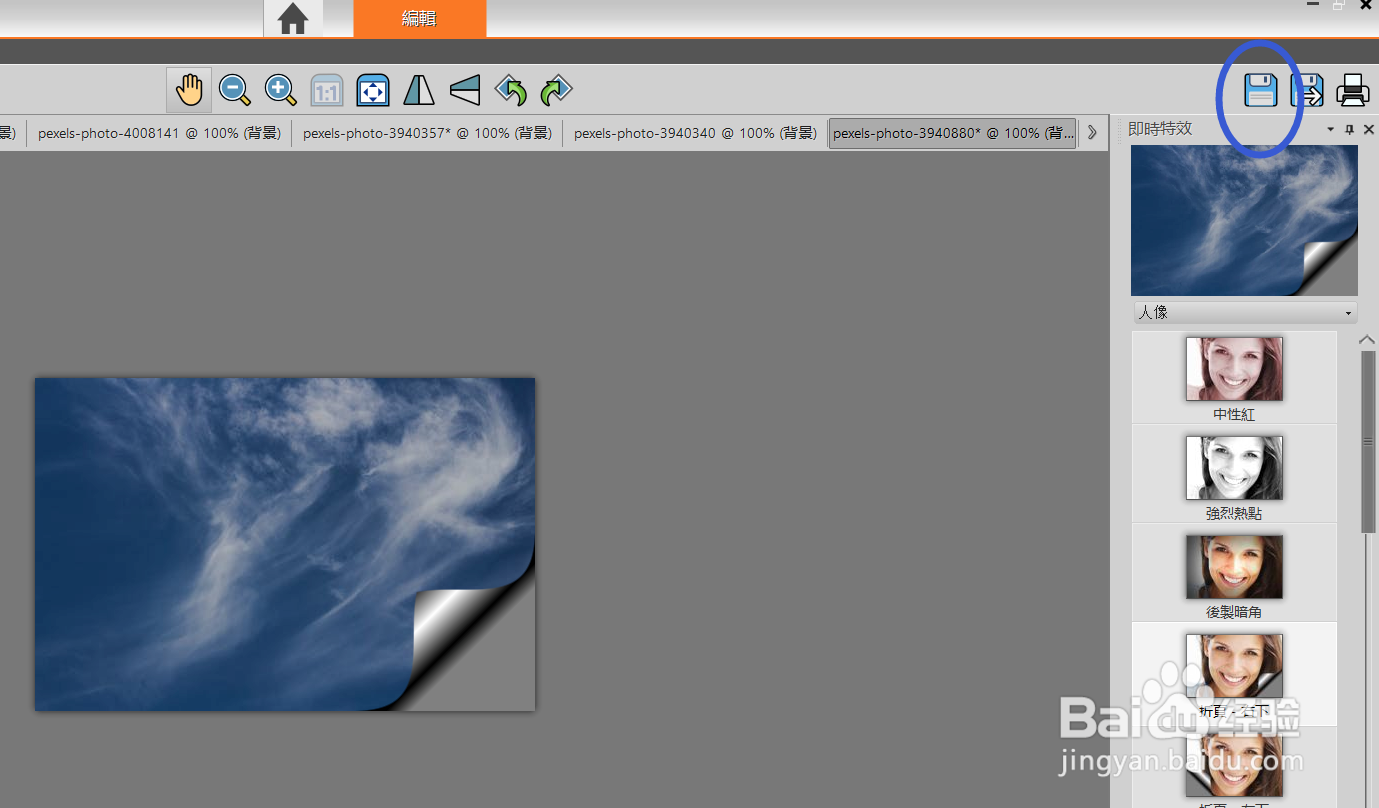Fit image to window
1379x808 pixels.
373,91
